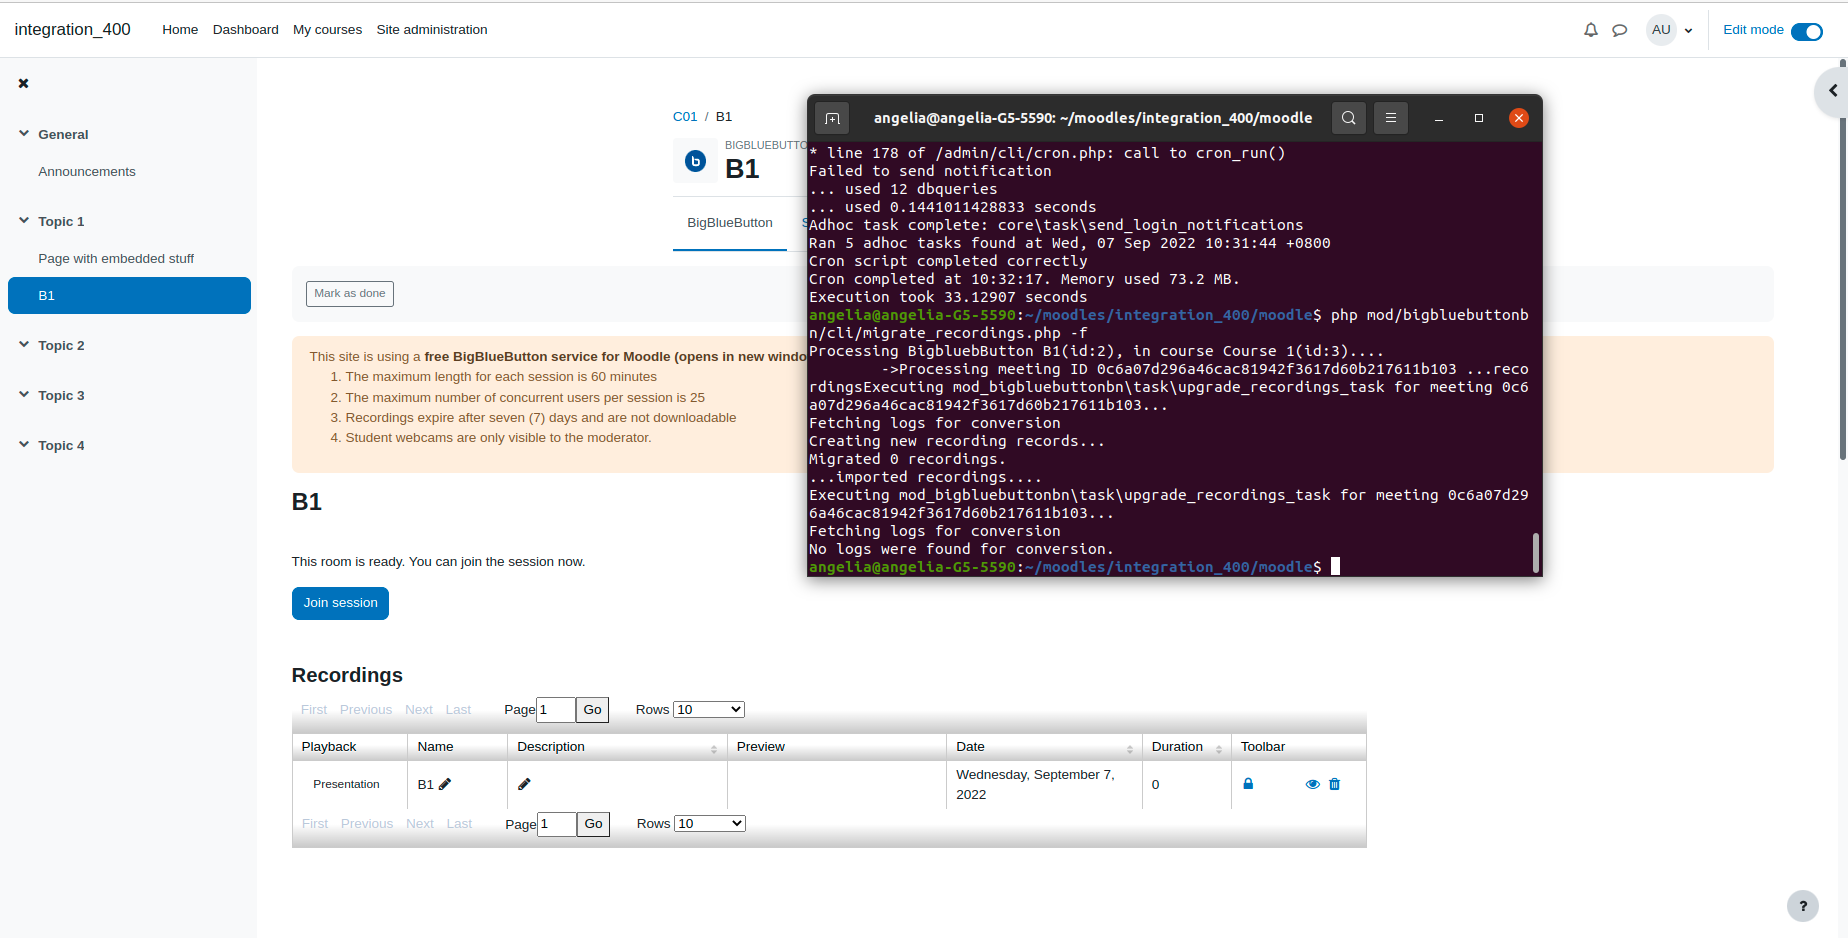Image resolution: width=1848 pixels, height=938 pixels.
Task: Open the terminal search icon
Action: [1349, 118]
